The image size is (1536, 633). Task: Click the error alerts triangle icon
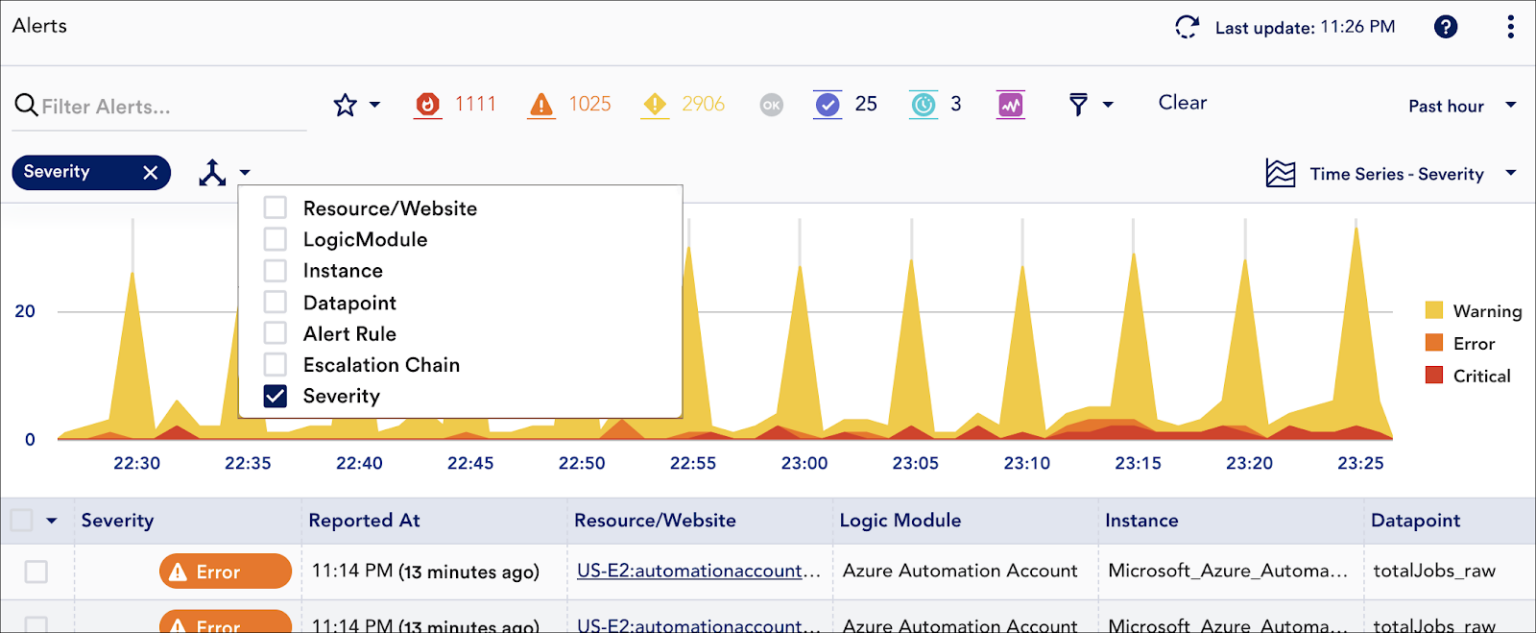(541, 103)
